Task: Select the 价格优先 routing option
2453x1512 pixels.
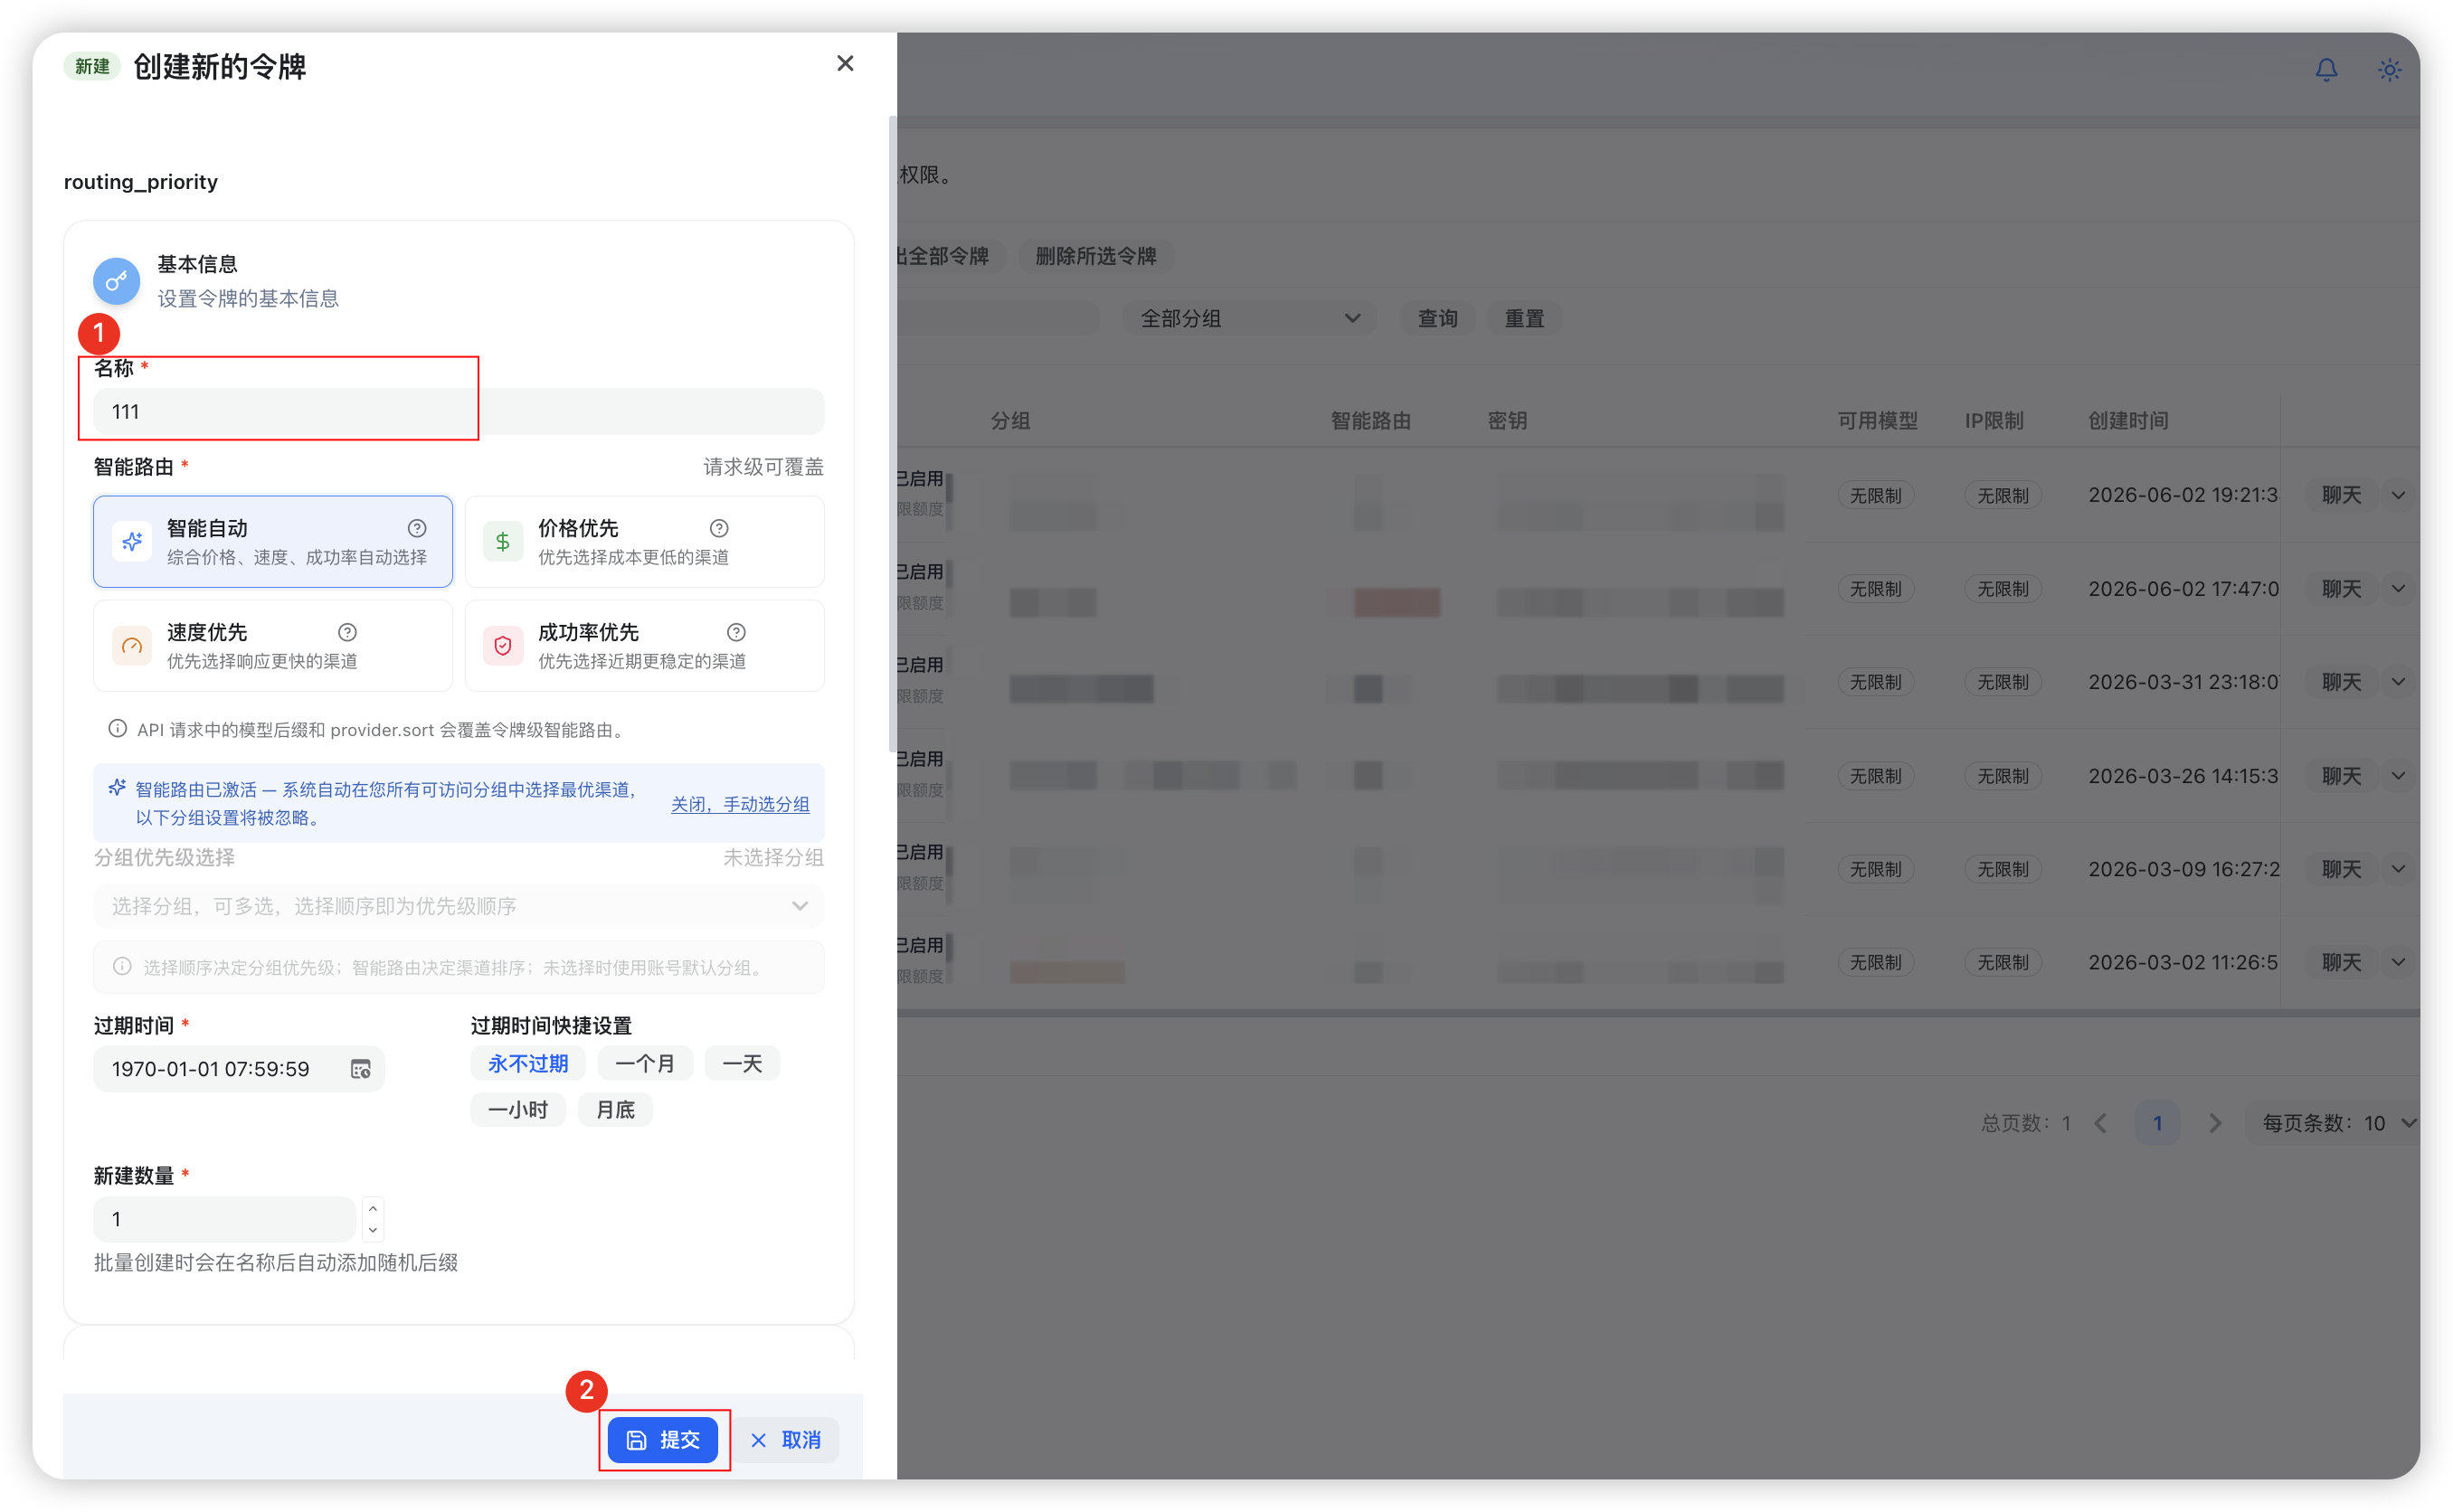Action: click(x=645, y=541)
